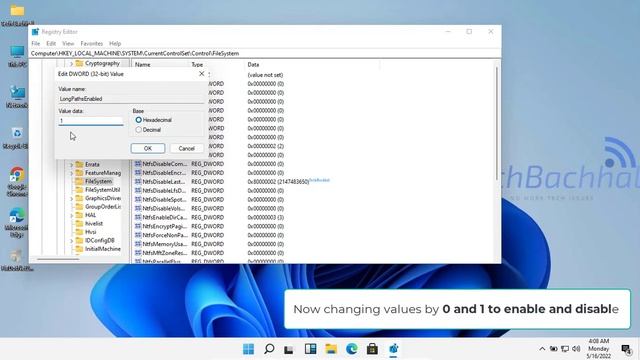Select the NtfsDisableSpotCorruption value icon
This screenshot has width=640, height=360.
tap(138, 200)
